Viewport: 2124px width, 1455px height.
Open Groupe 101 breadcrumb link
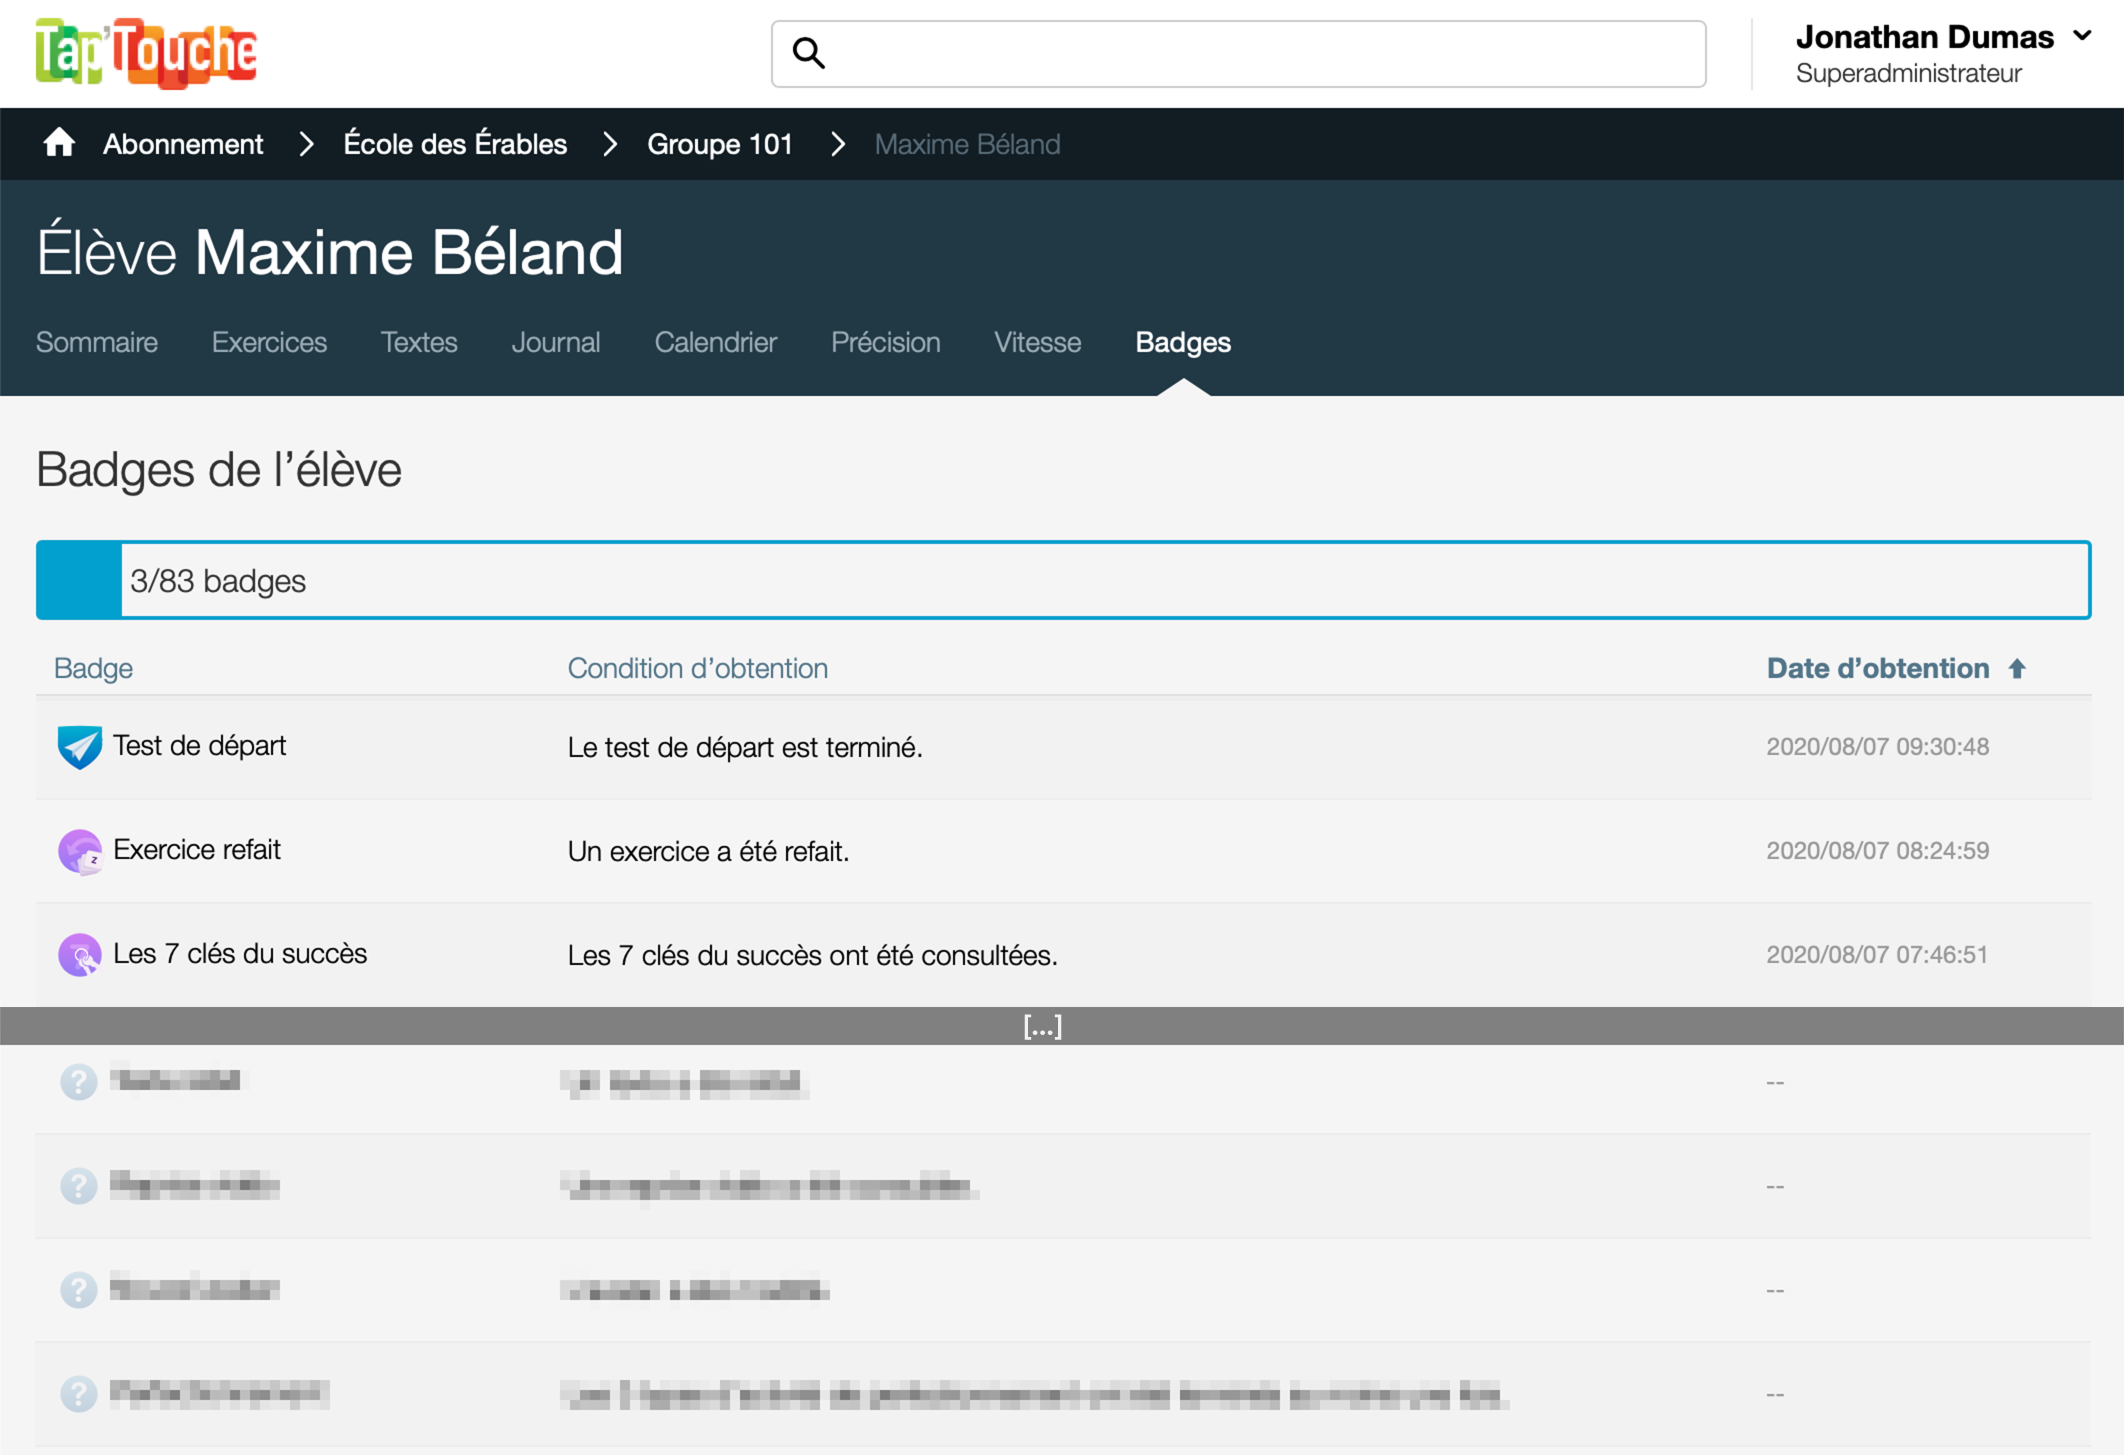(x=719, y=144)
